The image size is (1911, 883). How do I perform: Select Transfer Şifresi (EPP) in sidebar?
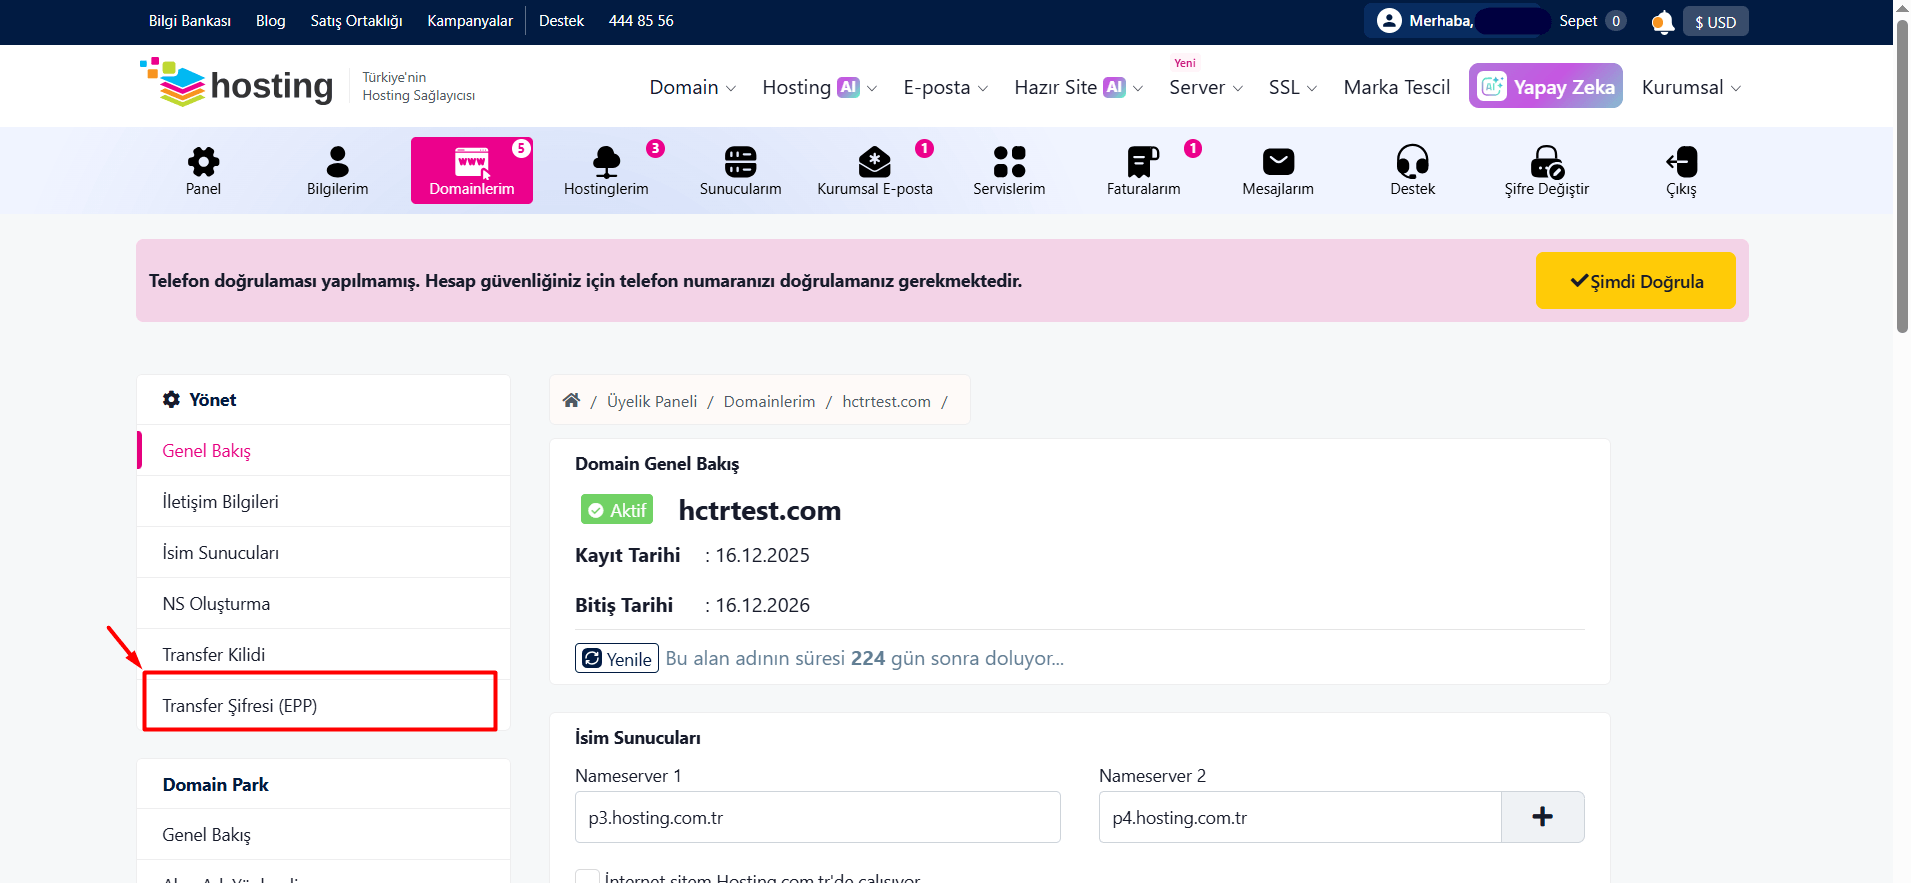pos(323,705)
